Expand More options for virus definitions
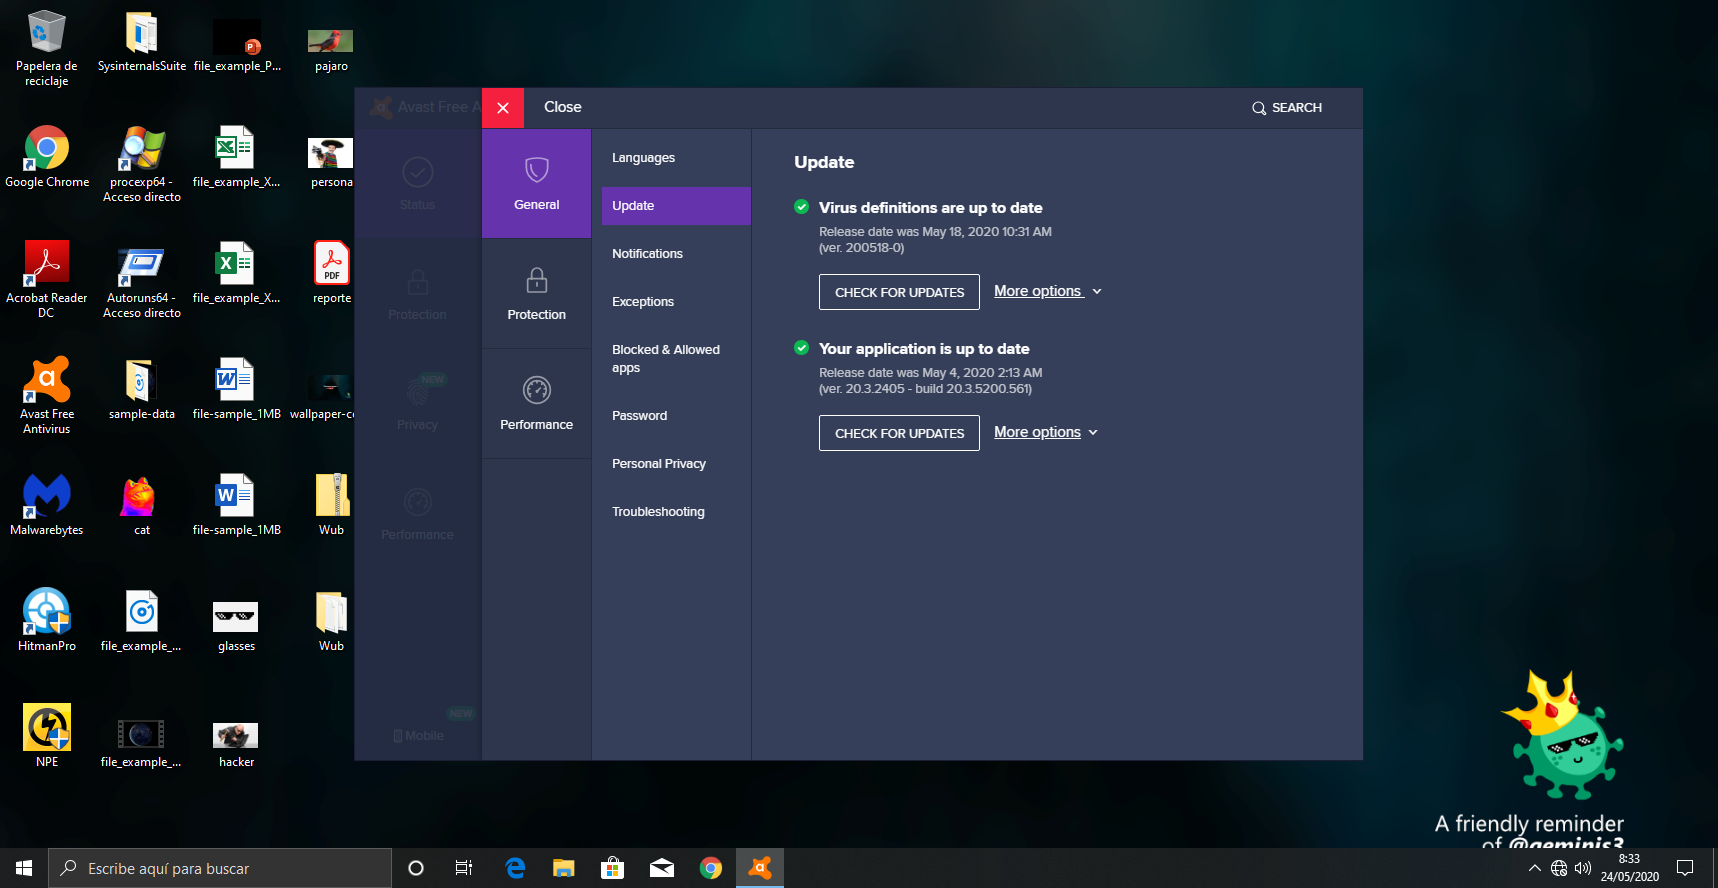This screenshot has width=1718, height=888. [x=1048, y=291]
